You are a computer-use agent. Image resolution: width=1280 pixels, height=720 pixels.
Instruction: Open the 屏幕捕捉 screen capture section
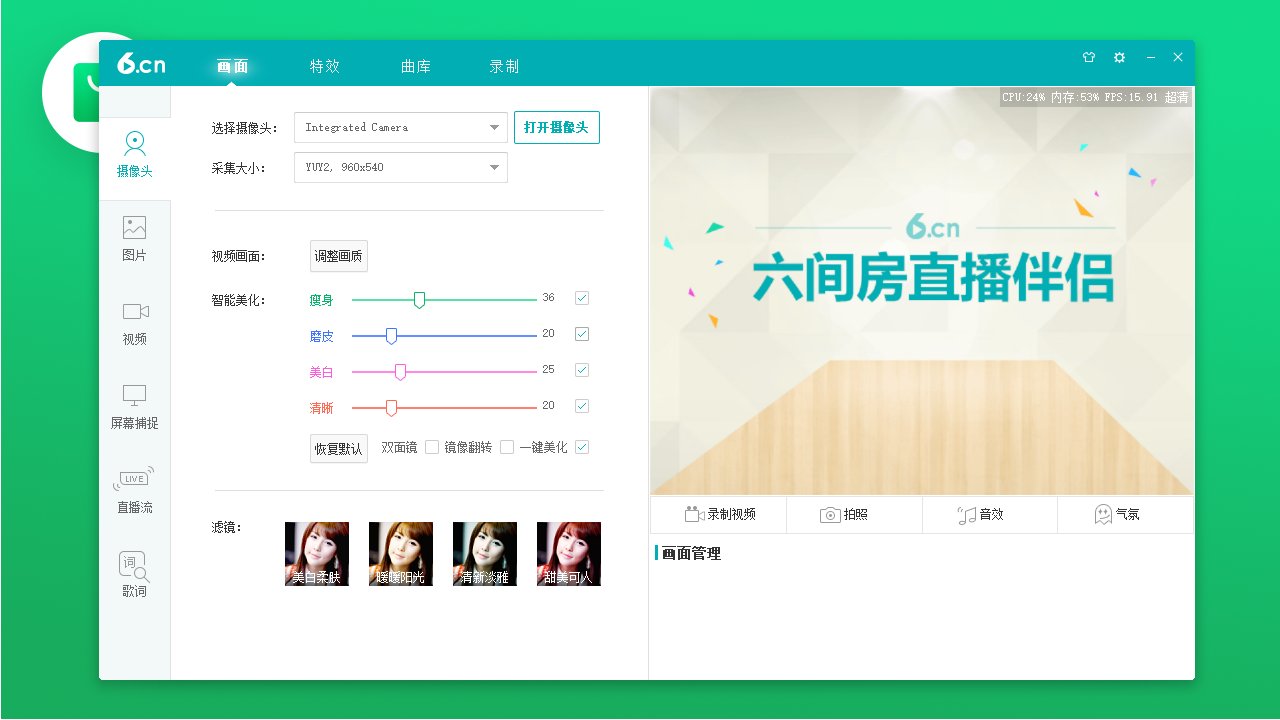click(x=135, y=408)
